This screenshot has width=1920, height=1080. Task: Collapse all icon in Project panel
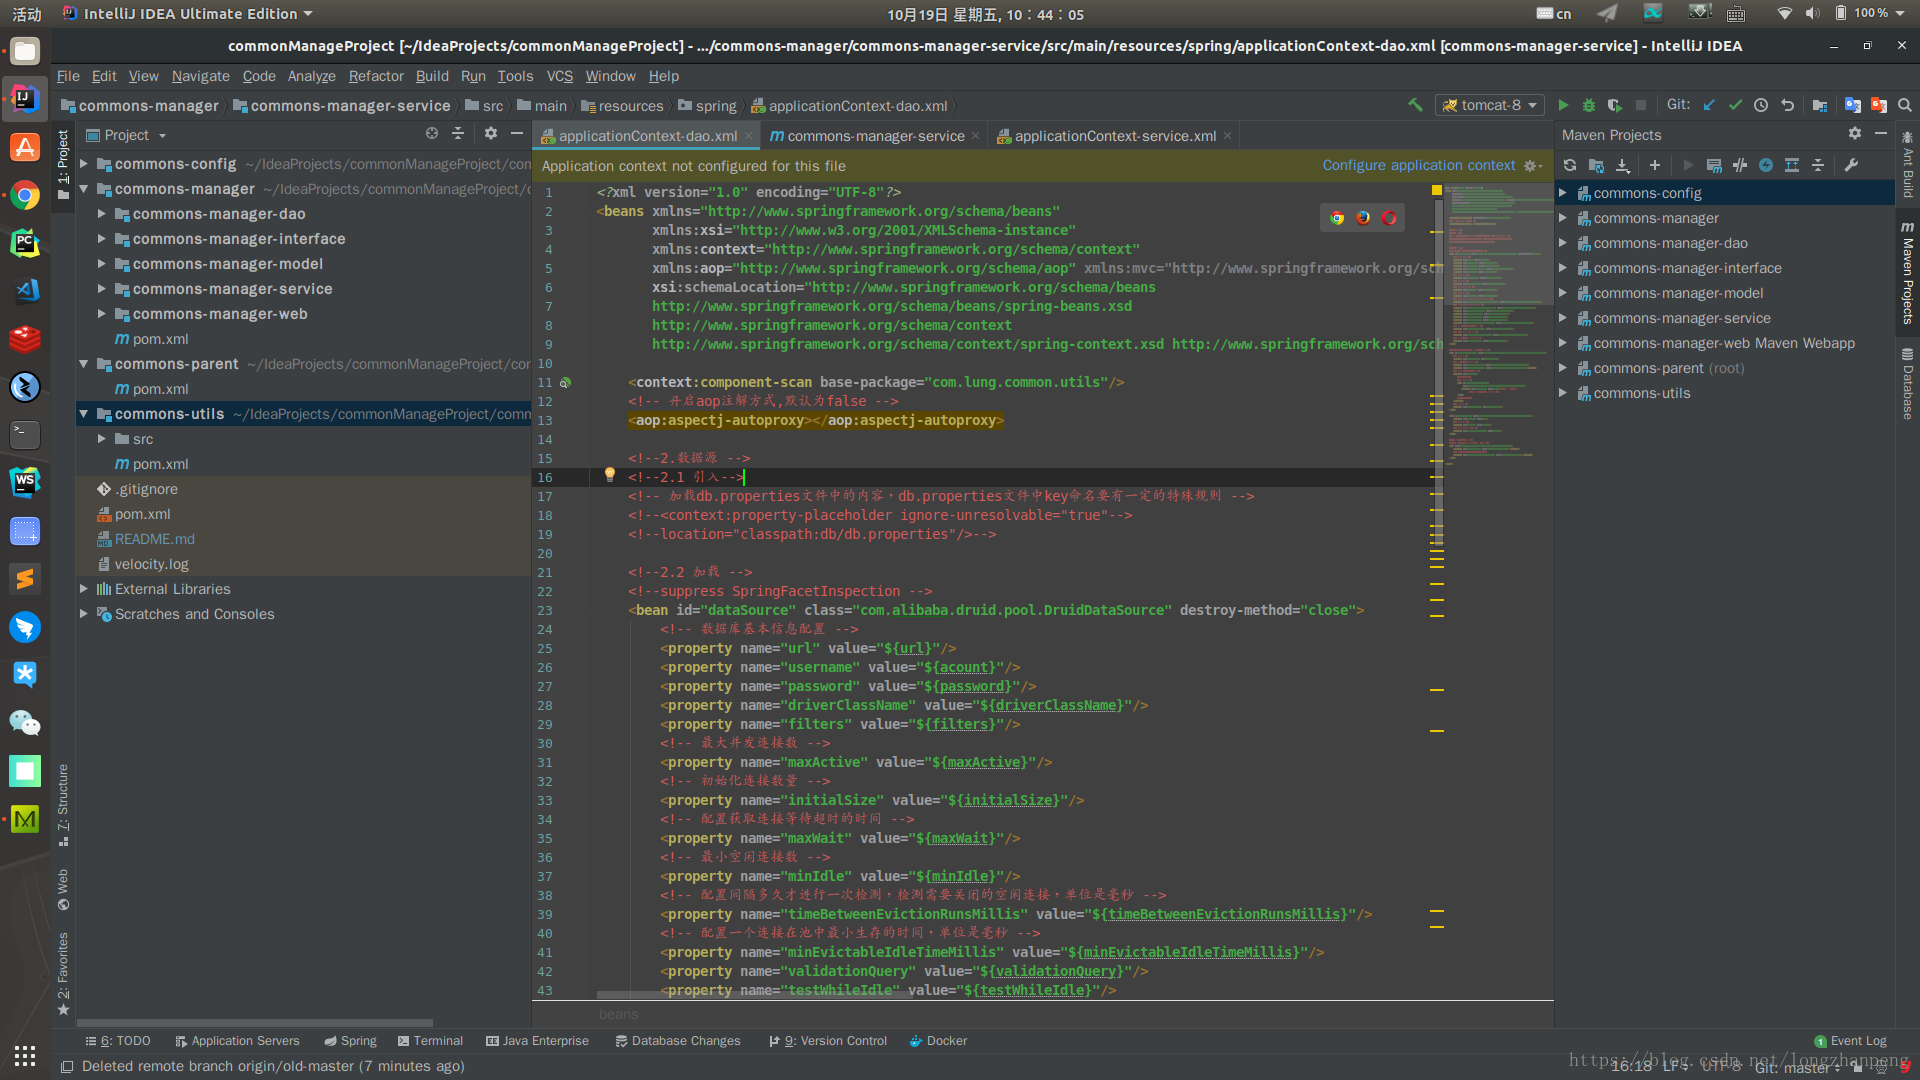pyautogui.click(x=458, y=134)
